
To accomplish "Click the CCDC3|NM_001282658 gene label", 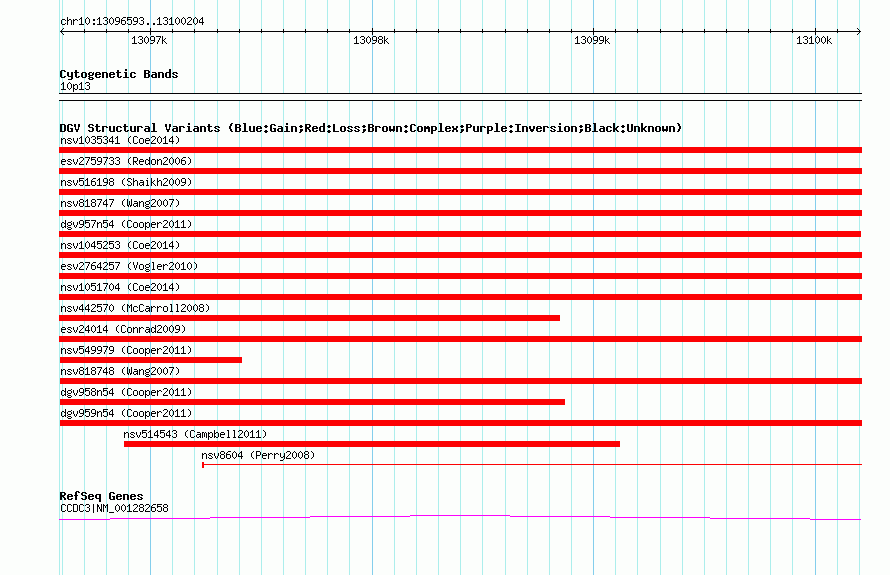I will pos(114,508).
